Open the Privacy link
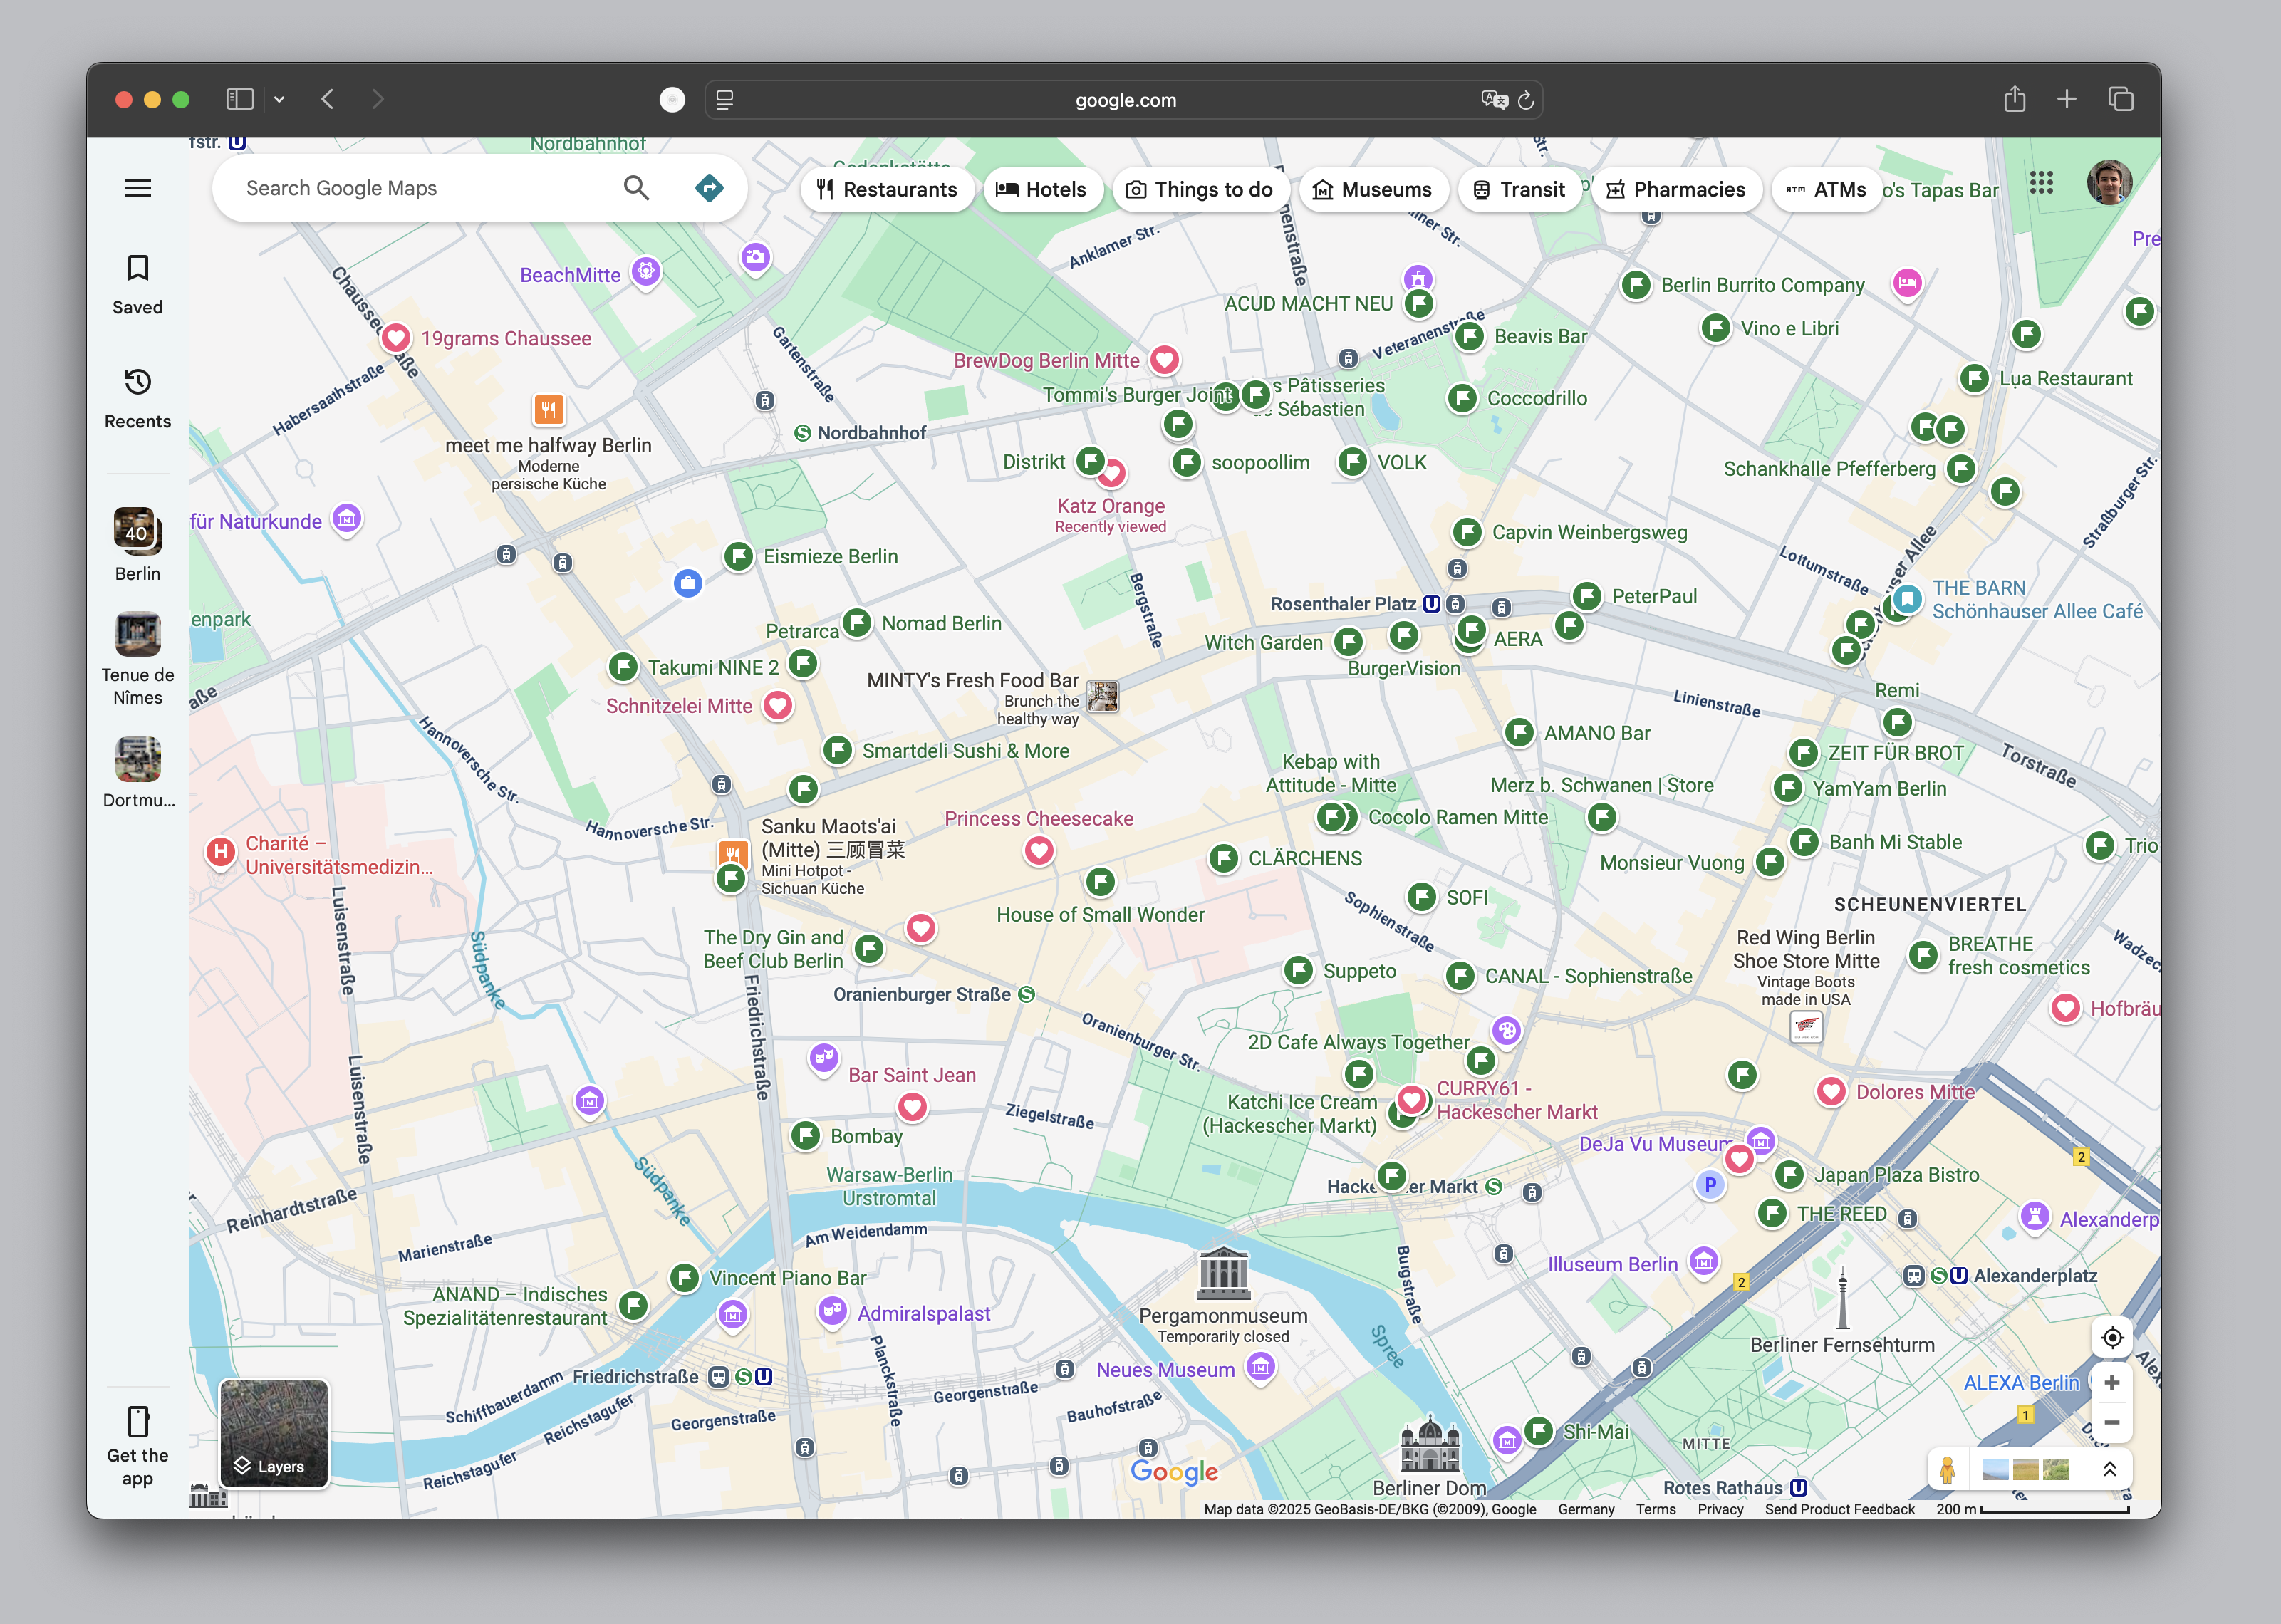2281x1624 pixels. click(1720, 1509)
